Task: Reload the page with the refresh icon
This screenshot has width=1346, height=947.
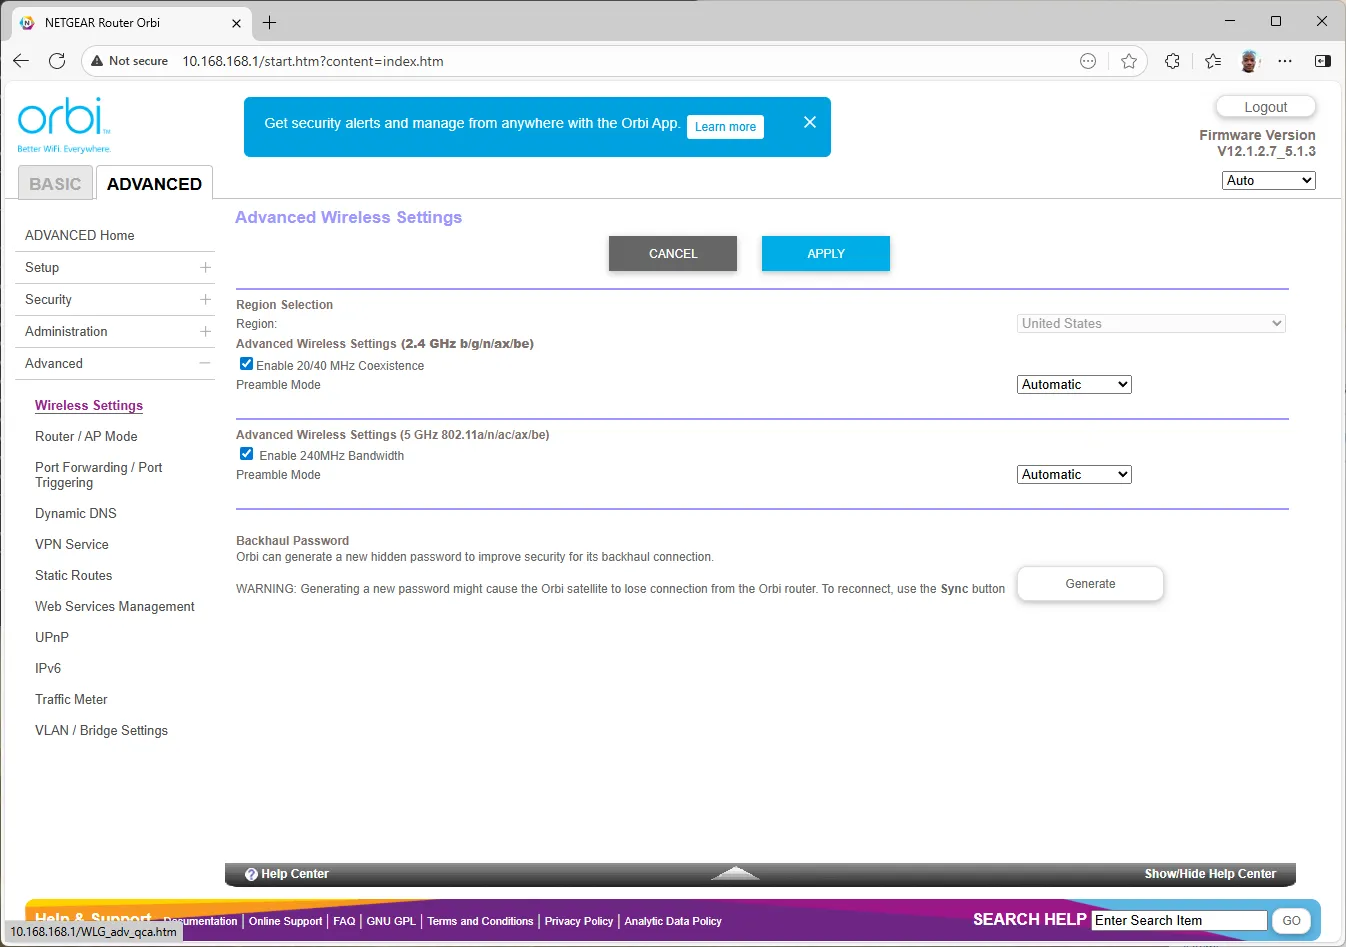Action: tap(57, 61)
